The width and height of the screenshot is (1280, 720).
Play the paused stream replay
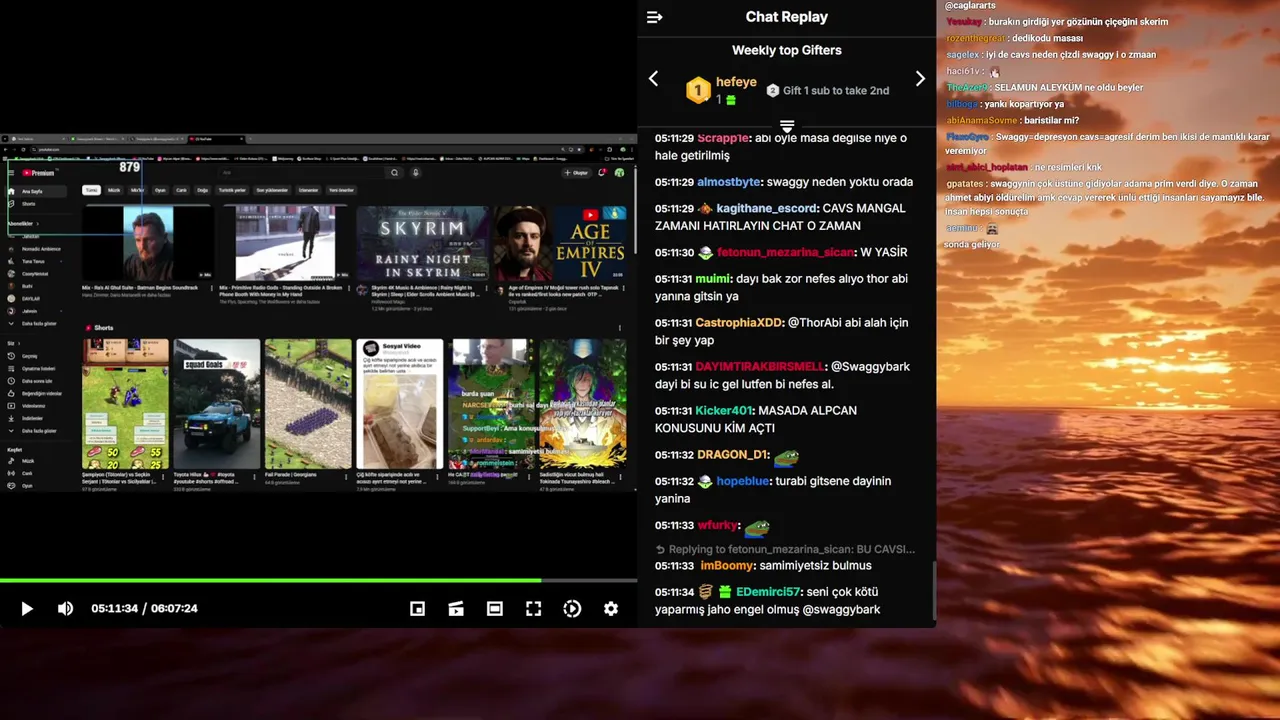tap(27, 608)
